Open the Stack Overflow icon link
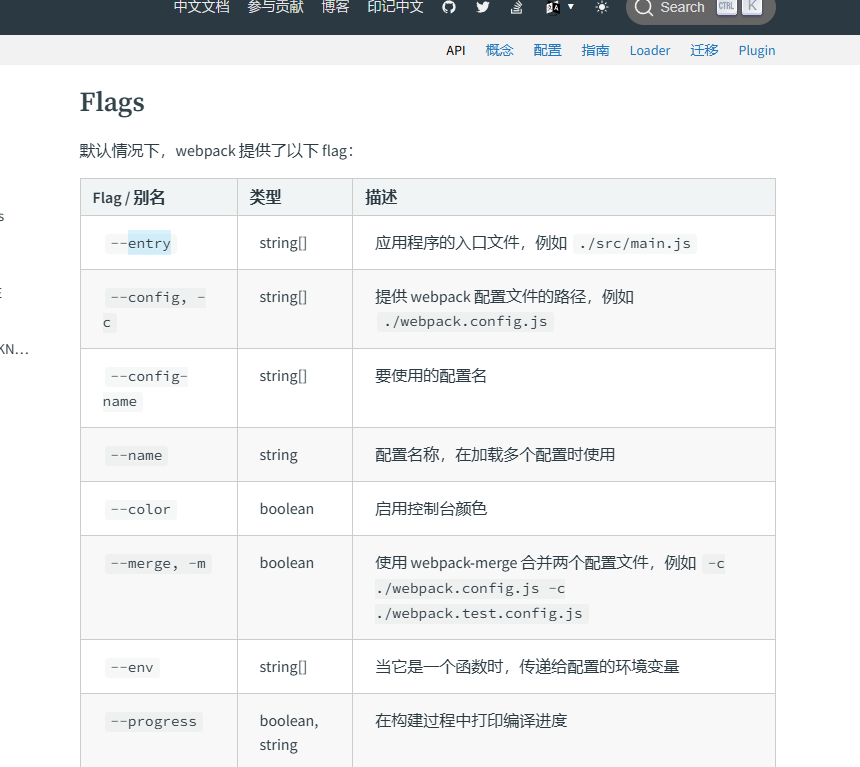This screenshot has height=767, width=860. [516, 7]
